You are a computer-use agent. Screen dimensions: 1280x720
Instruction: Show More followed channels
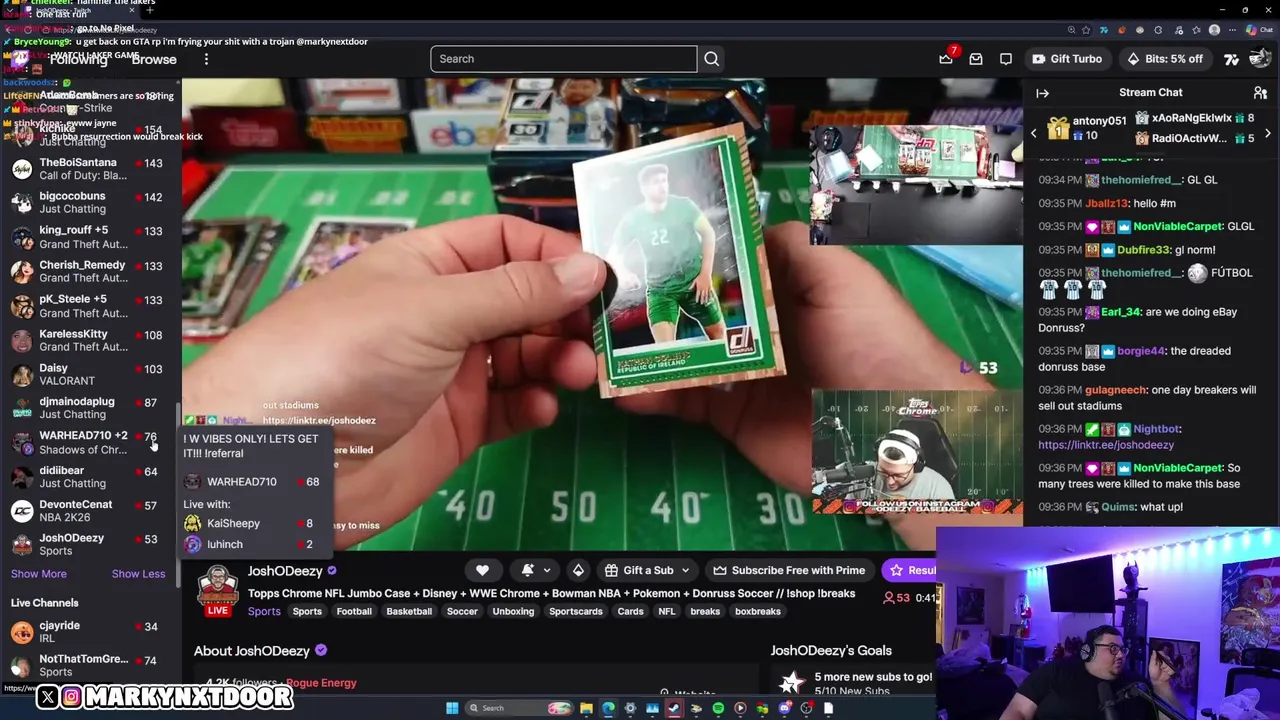[x=39, y=574]
